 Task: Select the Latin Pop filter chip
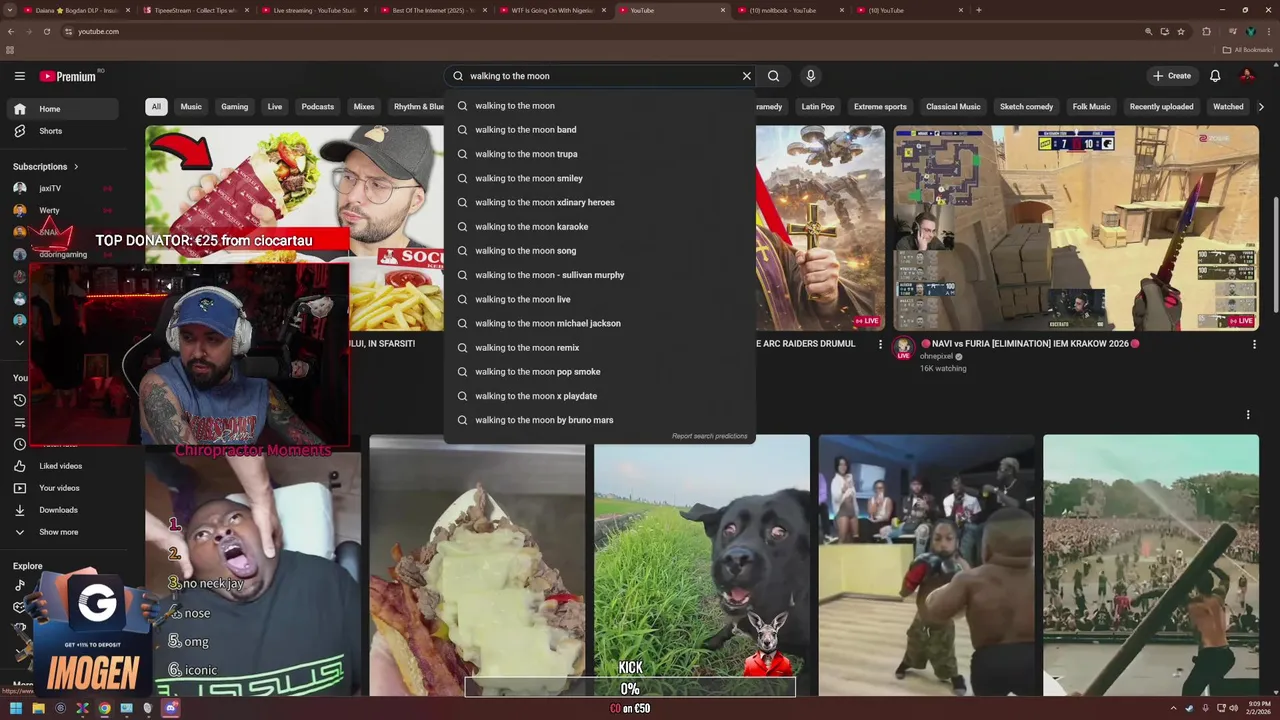[818, 107]
